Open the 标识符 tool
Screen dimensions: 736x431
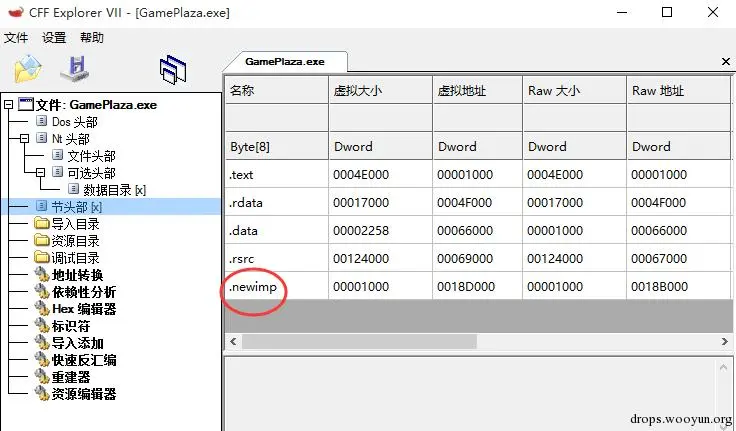tap(70, 326)
